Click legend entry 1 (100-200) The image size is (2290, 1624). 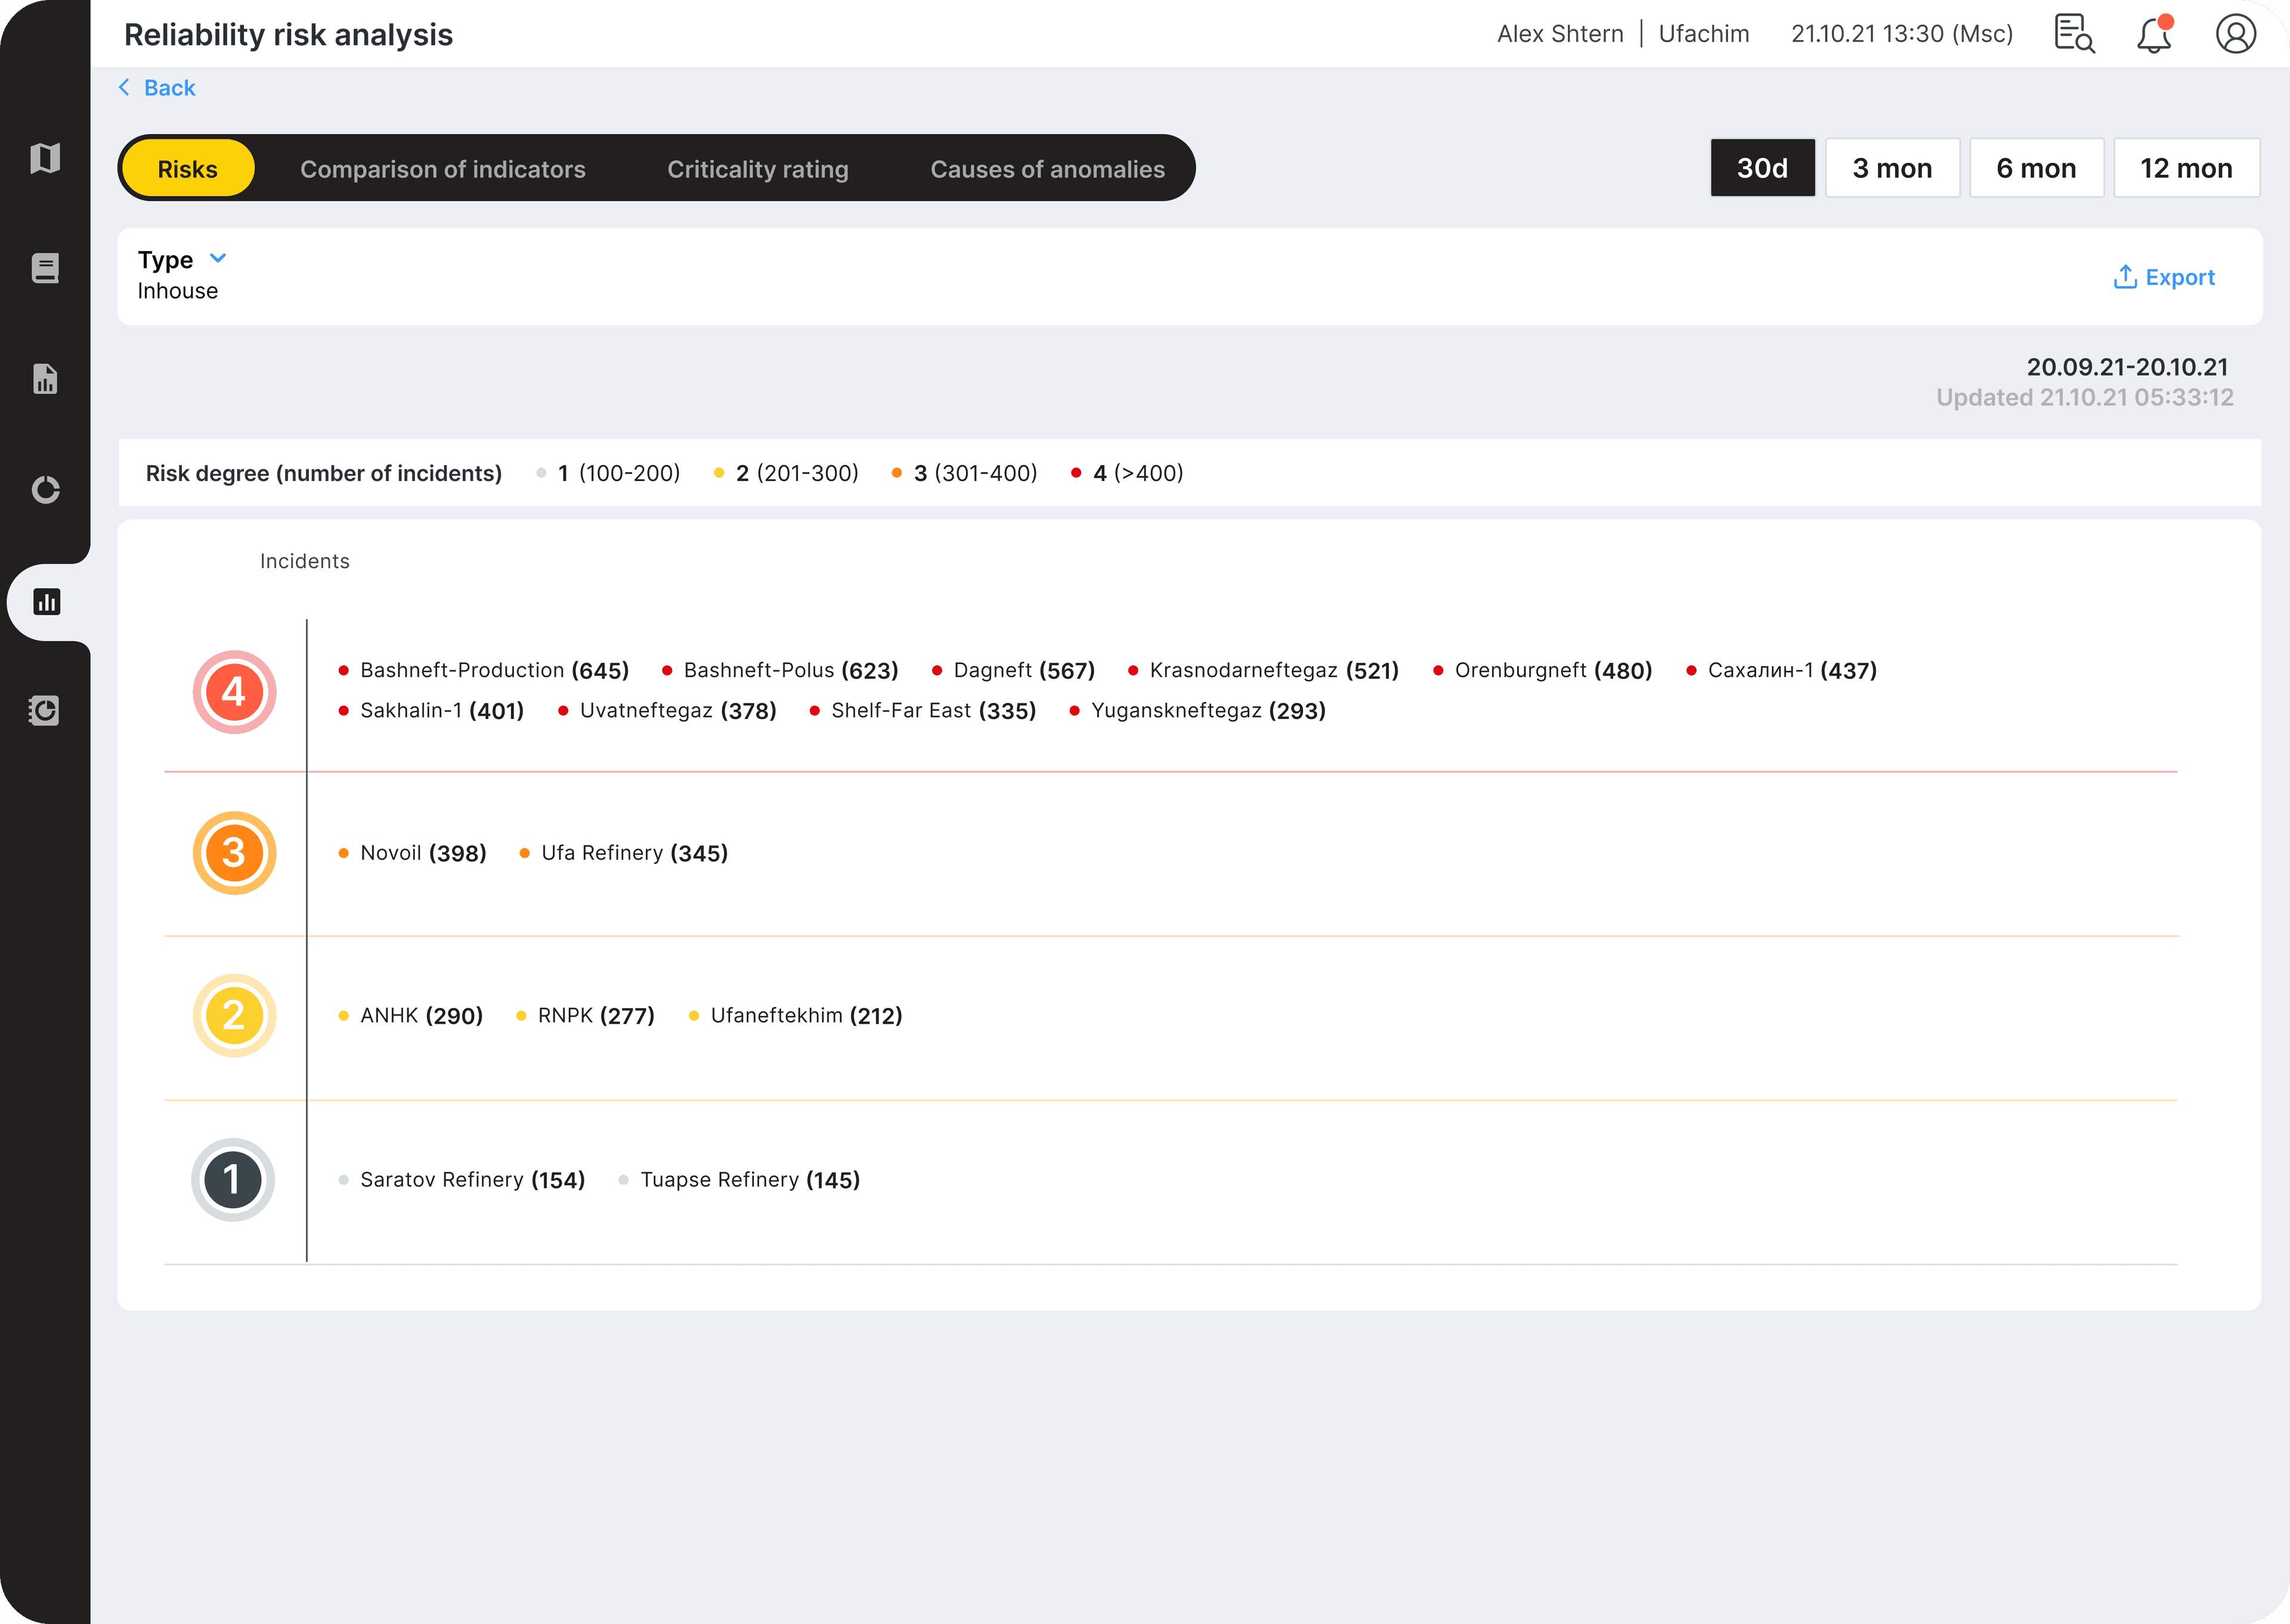point(609,473)
